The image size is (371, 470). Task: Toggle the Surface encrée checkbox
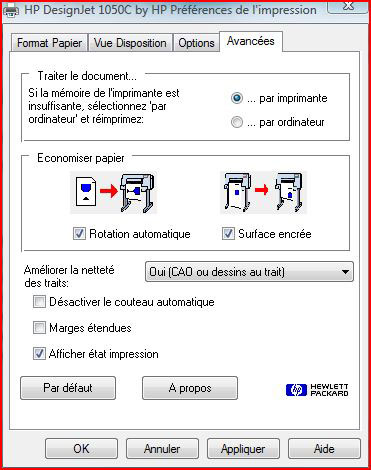pos(228,234)
